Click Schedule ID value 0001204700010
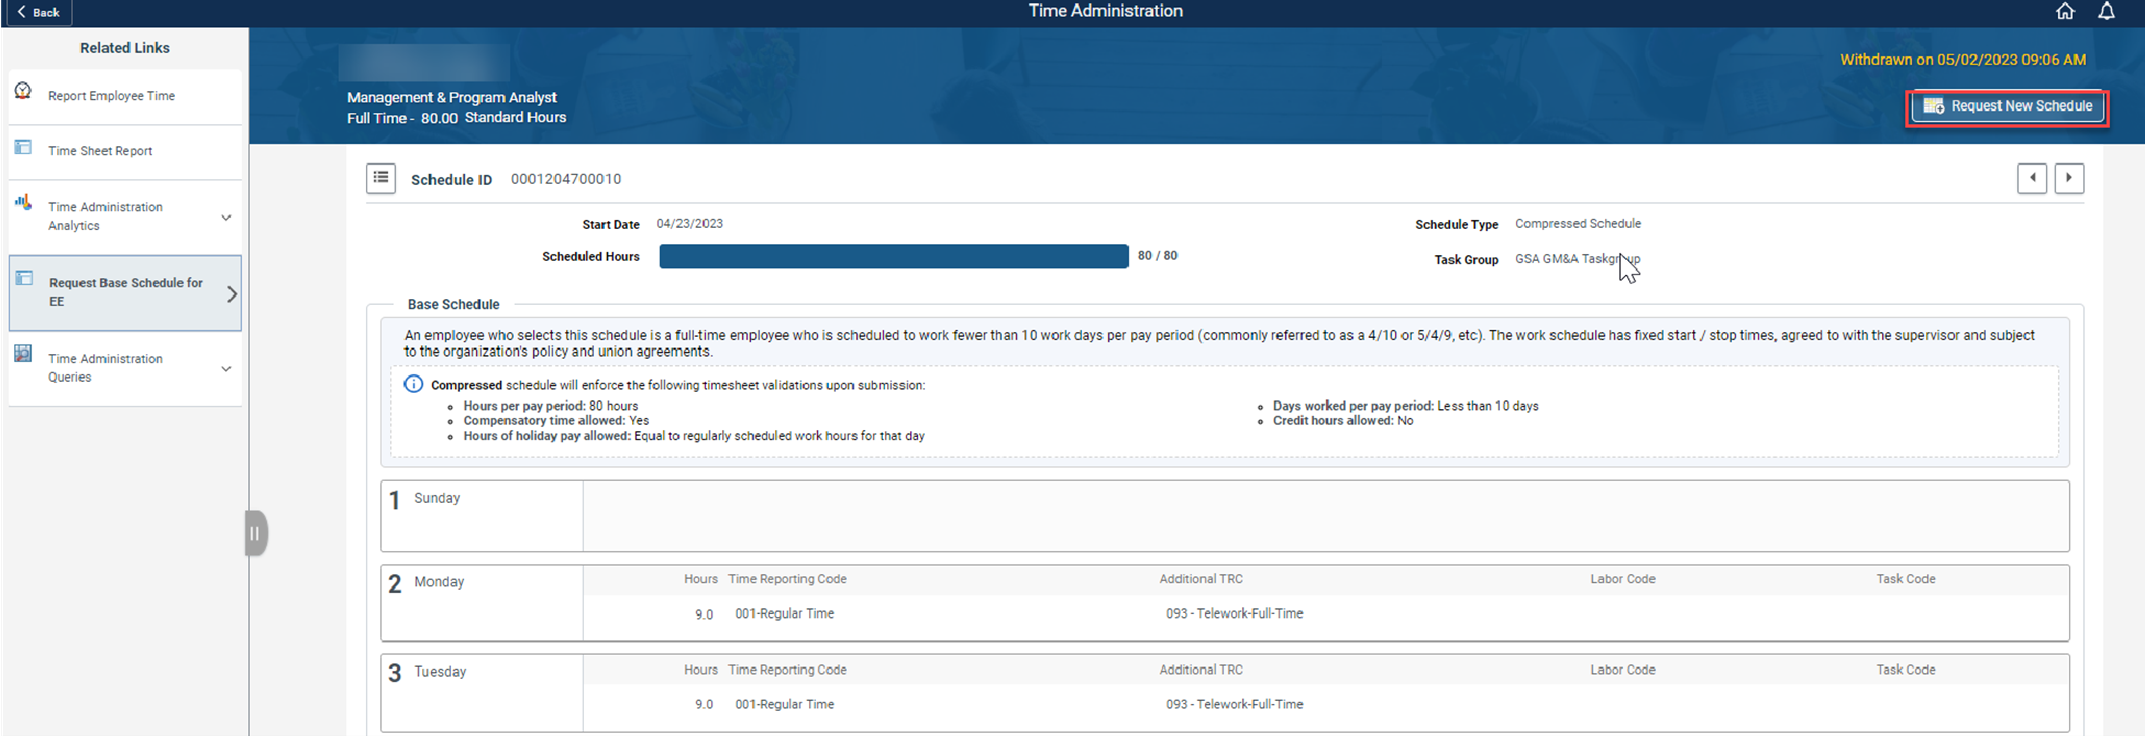The height and width of the screenshot is (736, 2145). [x=566, y=179]
